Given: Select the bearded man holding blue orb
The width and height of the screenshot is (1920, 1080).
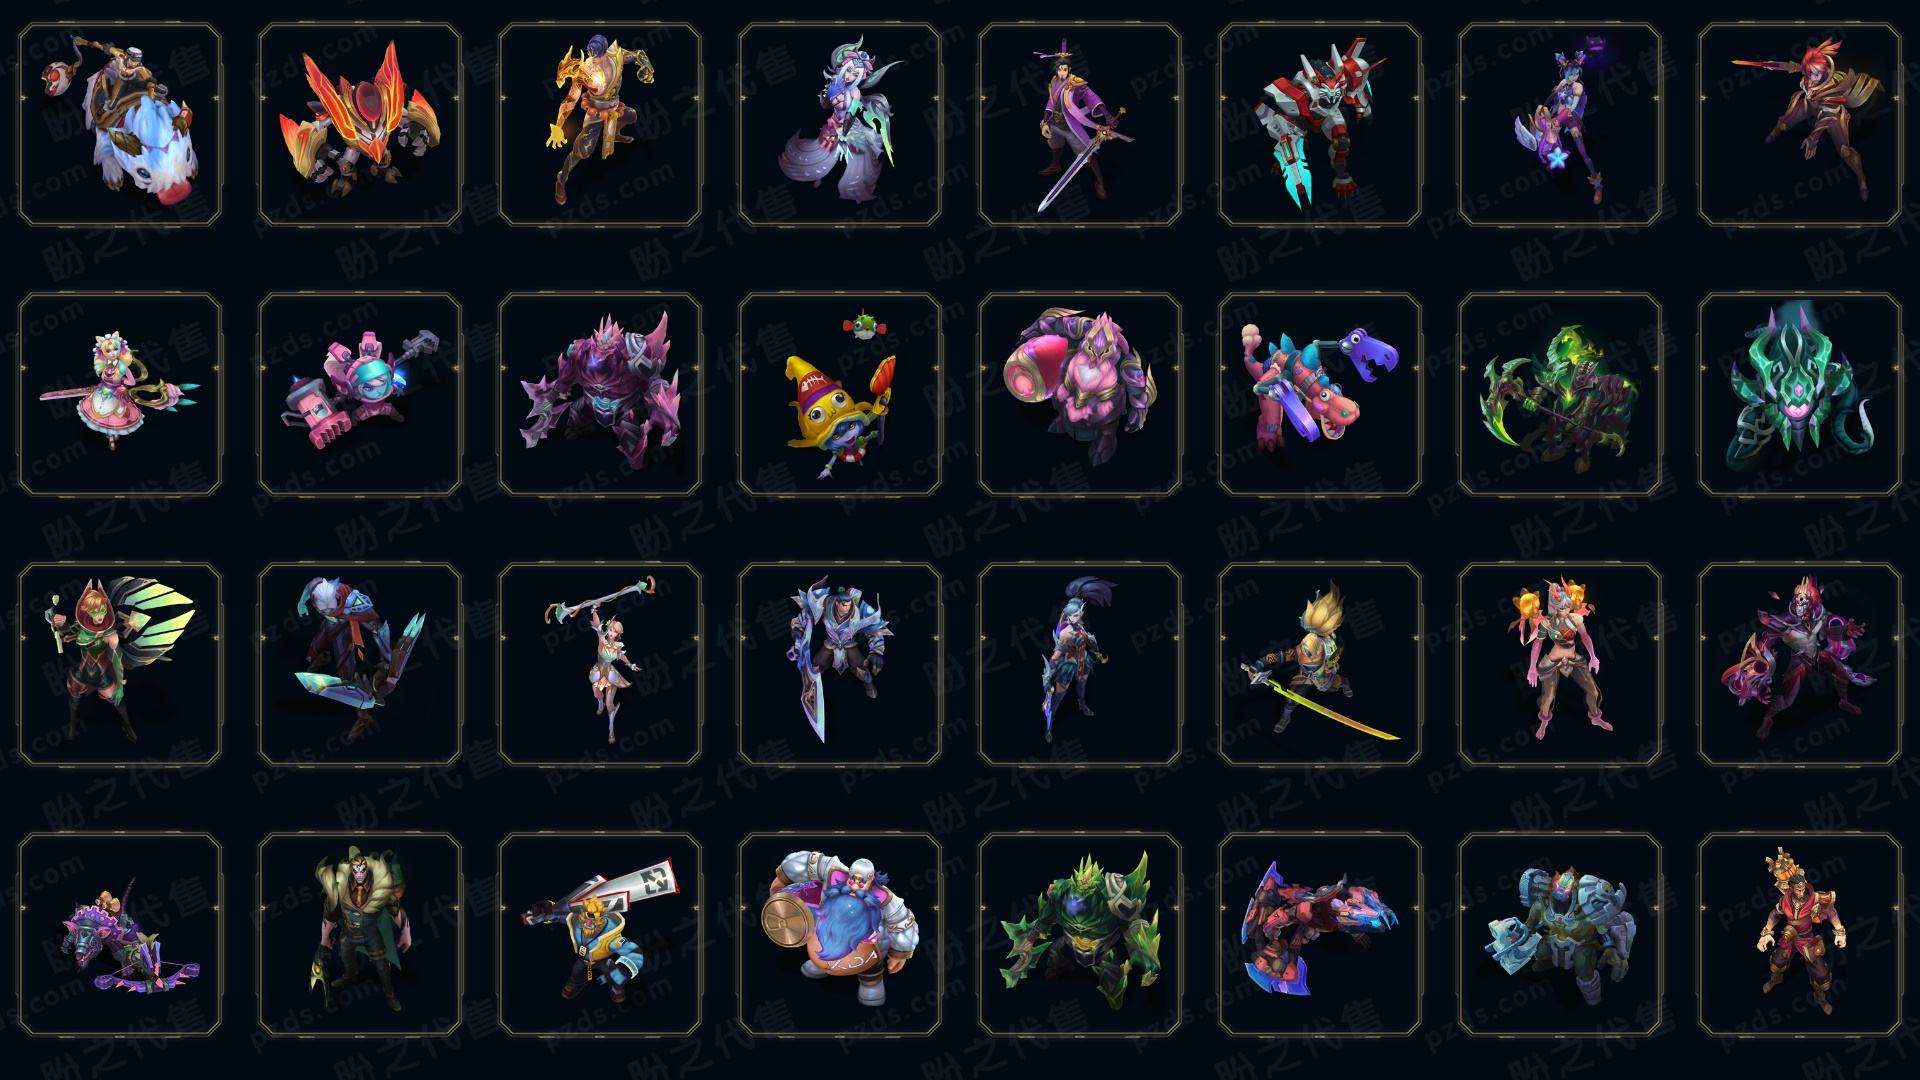Looking at the screenshot, I should pos(840,934).
